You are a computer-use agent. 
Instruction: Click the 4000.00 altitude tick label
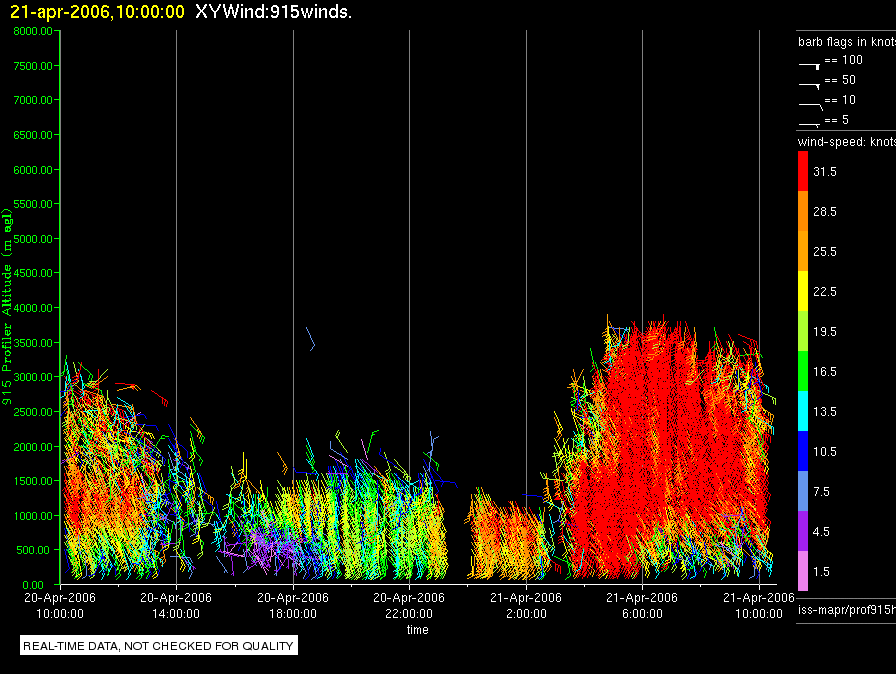point(33,308)
